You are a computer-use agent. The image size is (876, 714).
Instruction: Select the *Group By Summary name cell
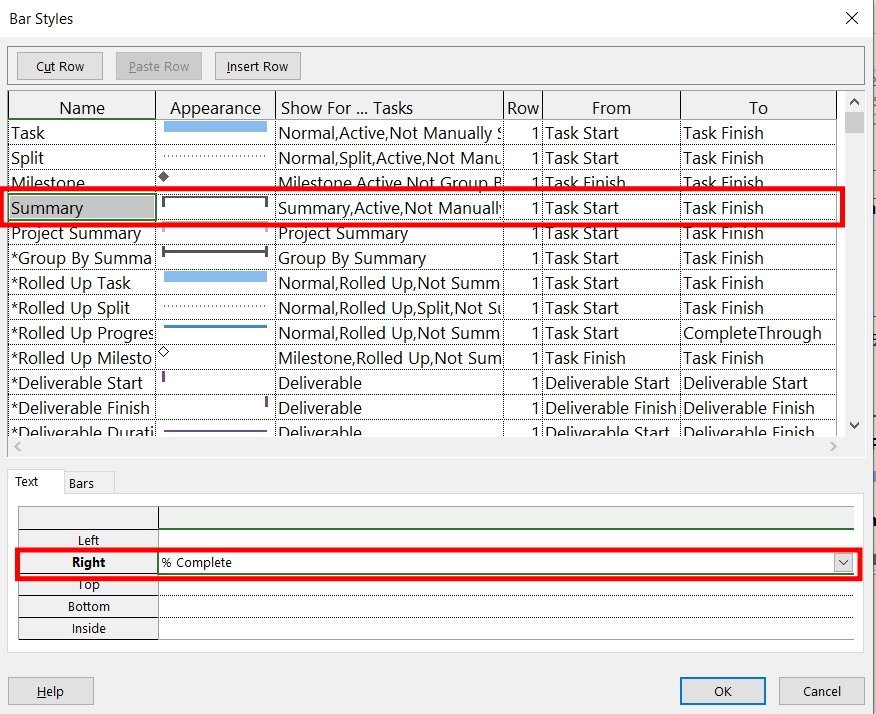tap(82, 258)
